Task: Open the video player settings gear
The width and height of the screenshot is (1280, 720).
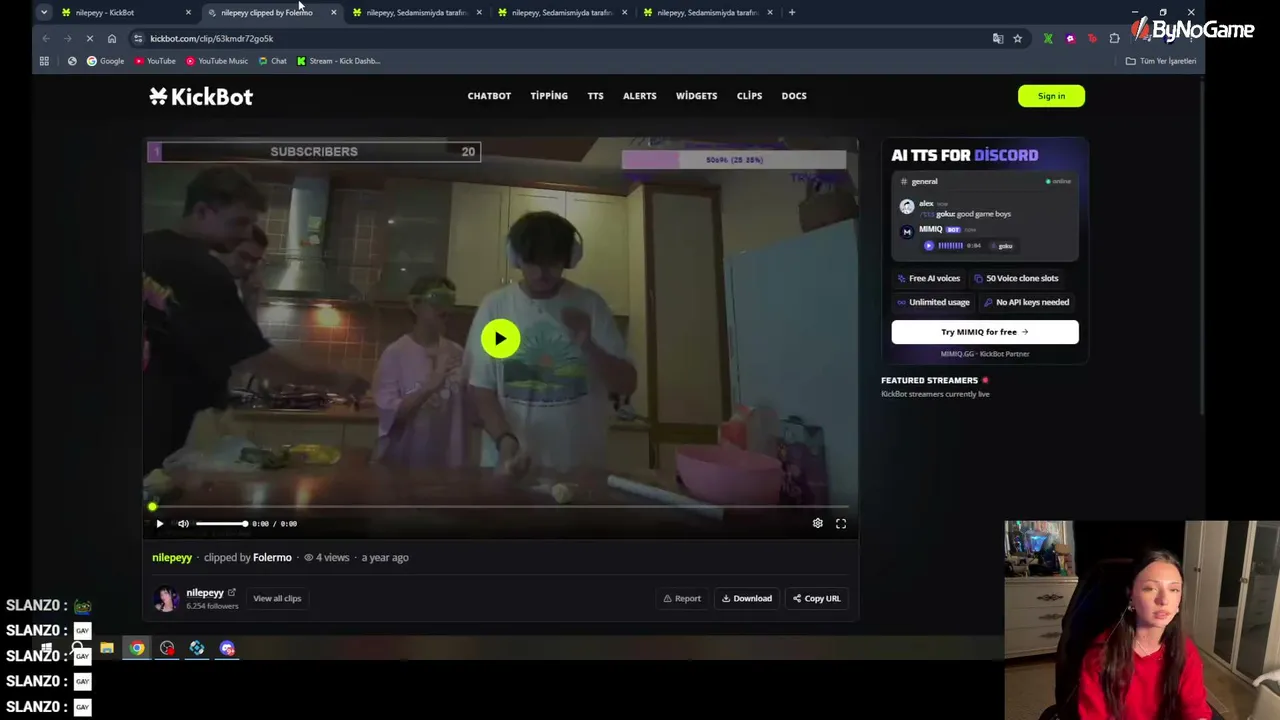Action: point(817,523)
